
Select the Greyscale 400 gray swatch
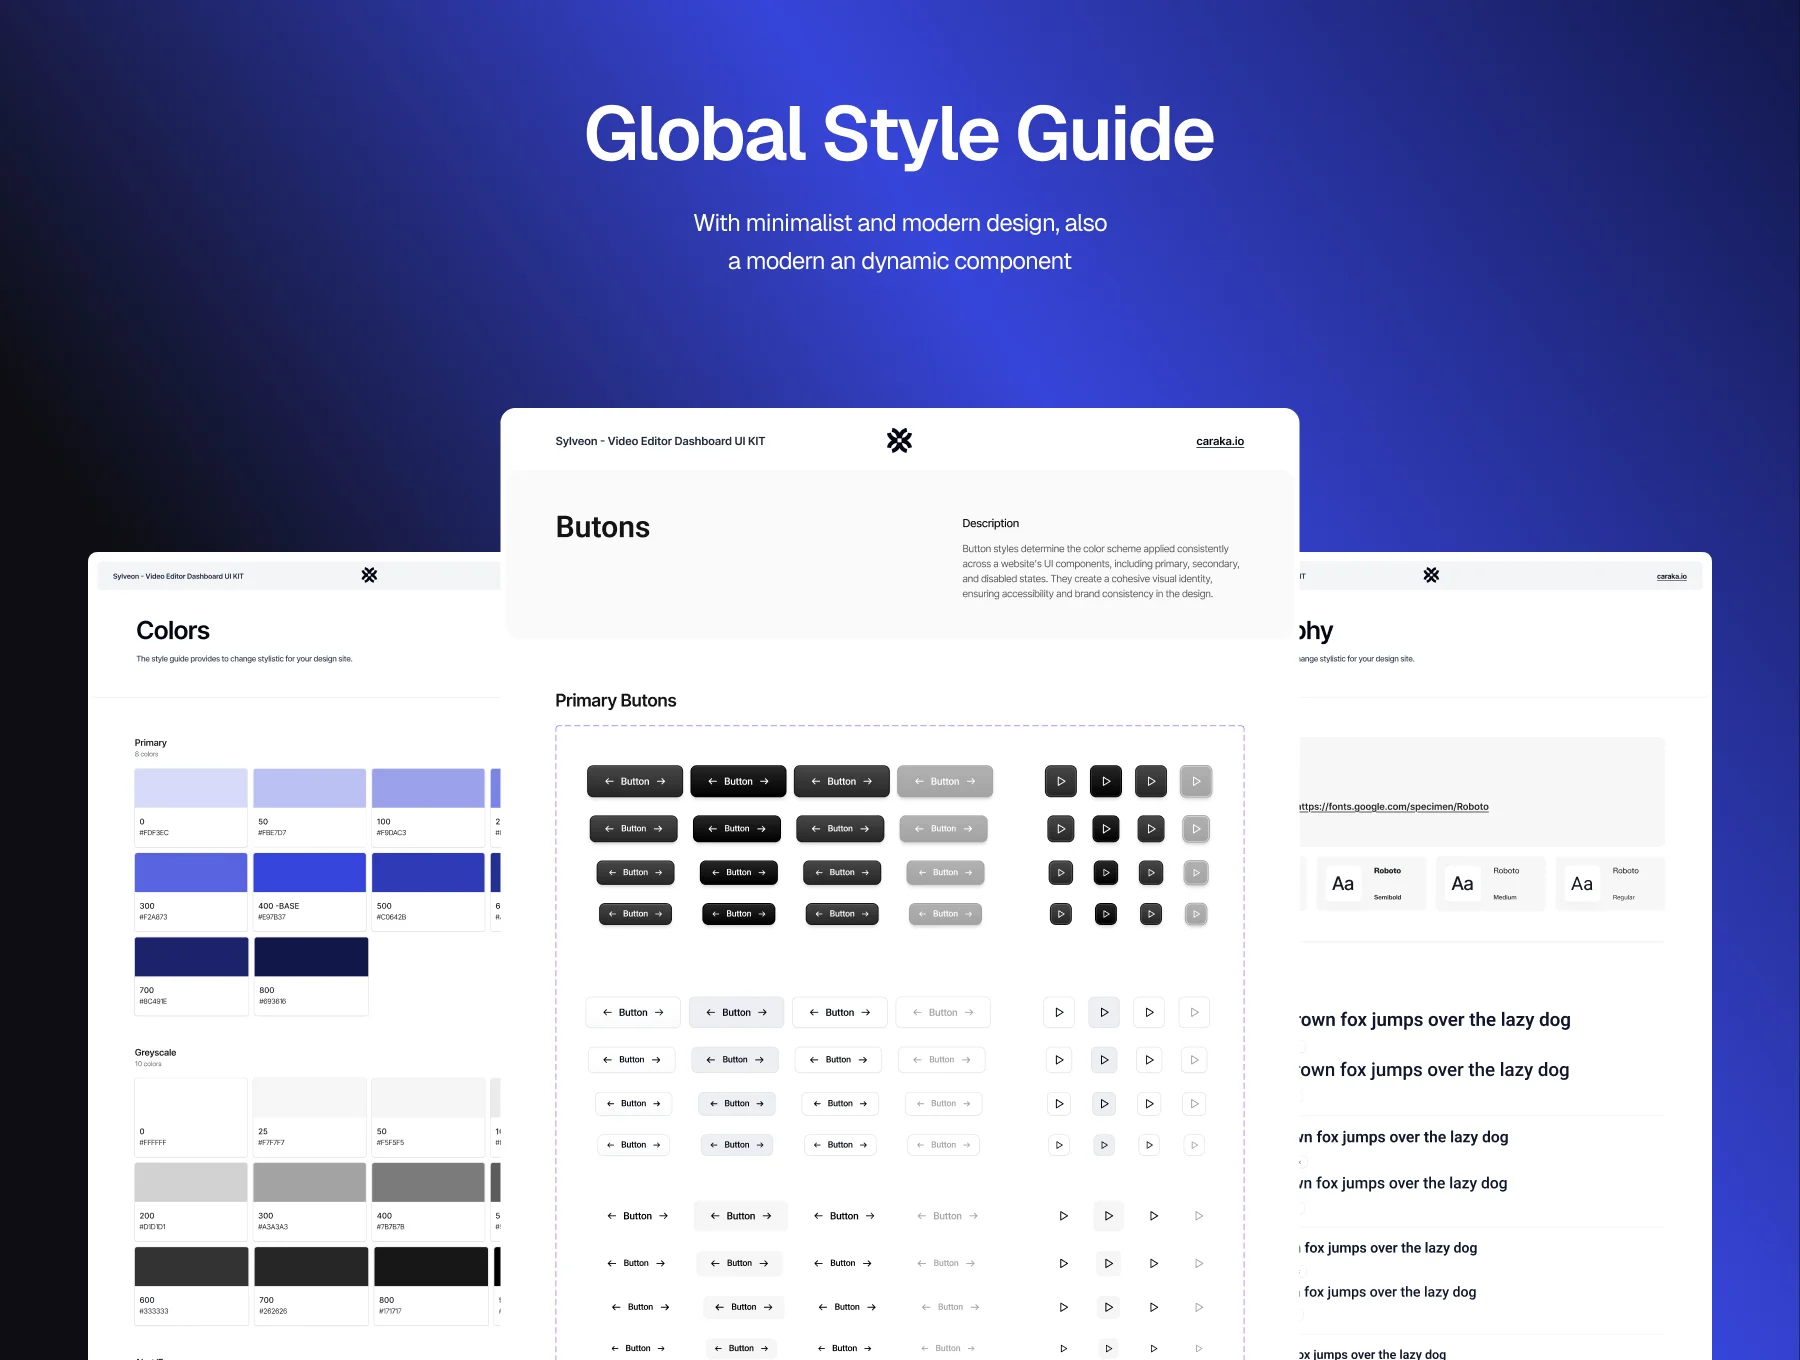click(x=428, y=1201)
